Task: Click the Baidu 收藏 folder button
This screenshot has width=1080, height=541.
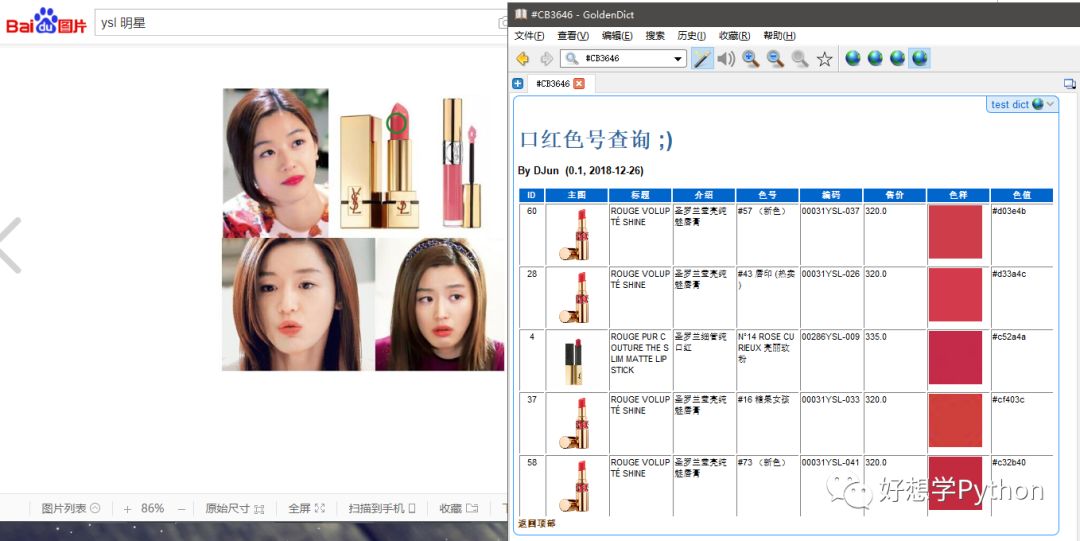Action: tap(459, 509)
